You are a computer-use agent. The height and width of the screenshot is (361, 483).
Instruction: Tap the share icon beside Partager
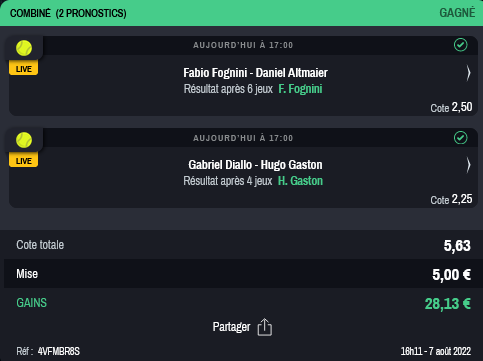(265, 327)
